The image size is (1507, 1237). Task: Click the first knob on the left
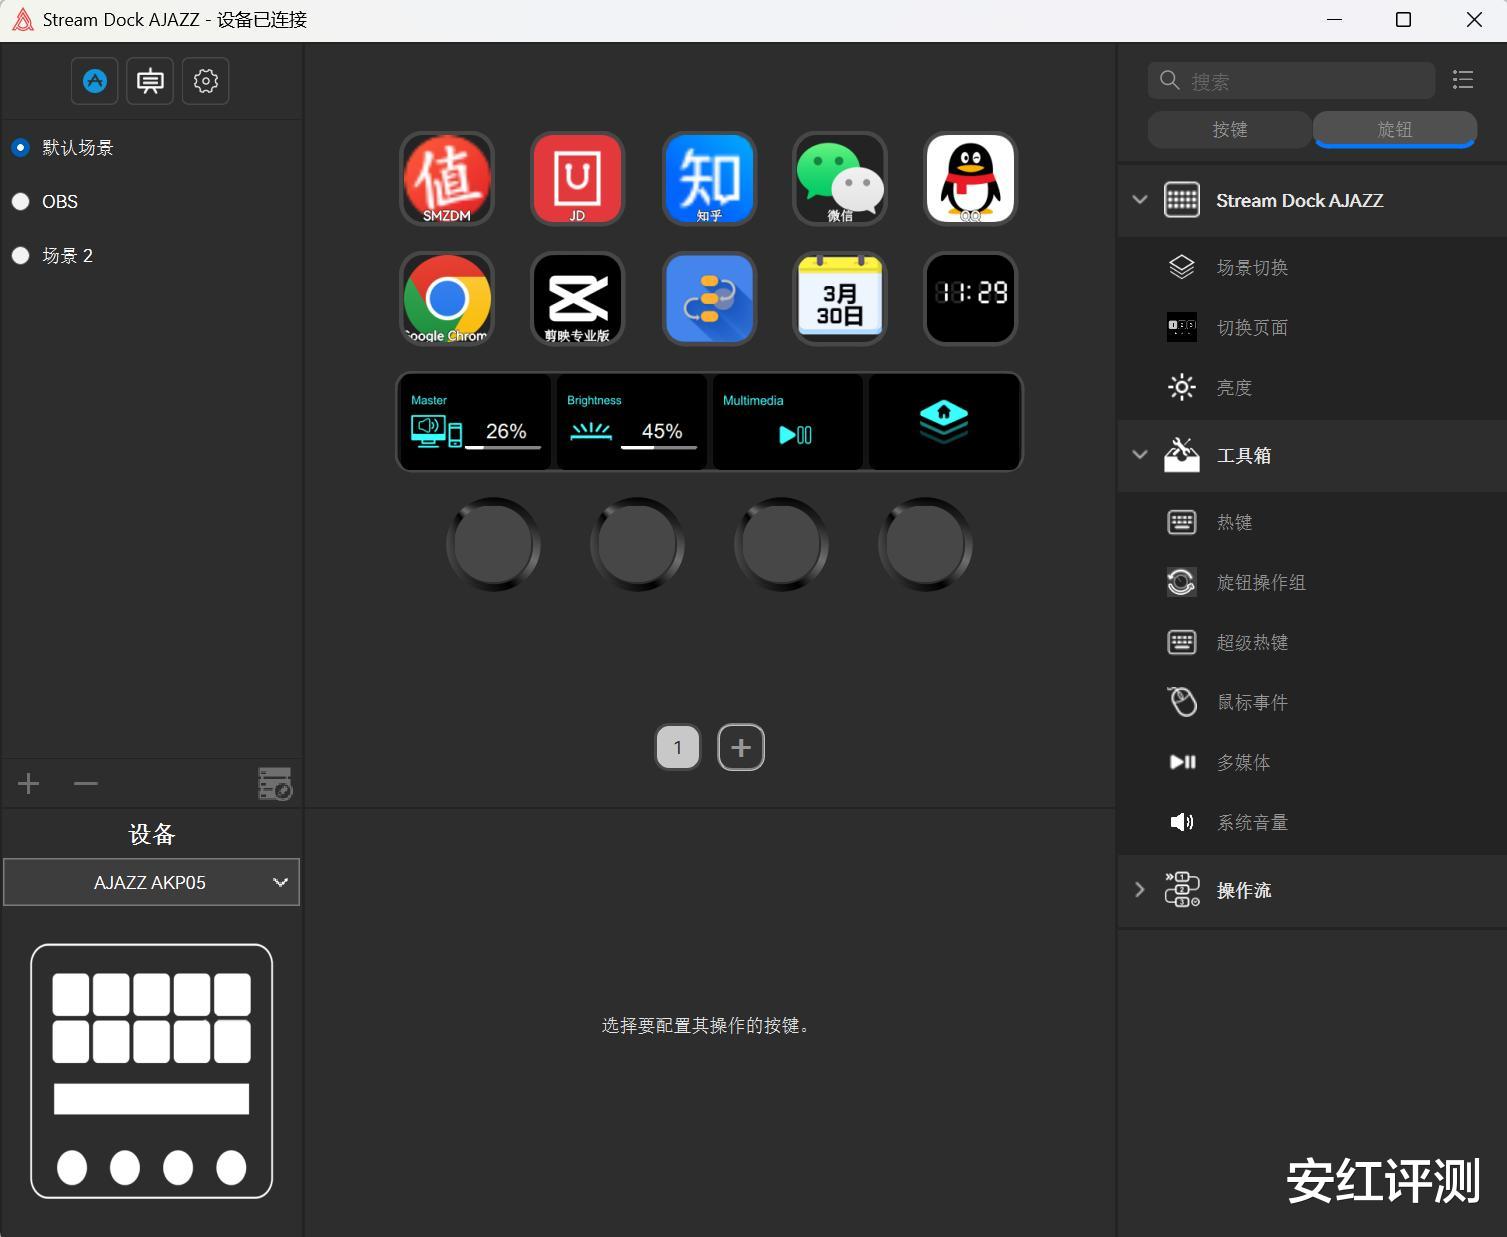tap(494, 545)
